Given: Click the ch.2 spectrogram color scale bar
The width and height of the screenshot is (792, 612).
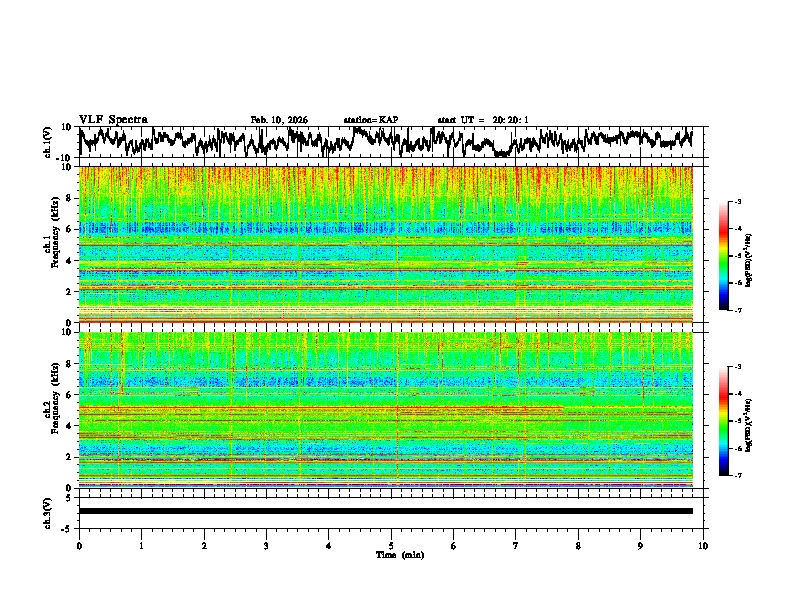Looking at the screenshot, I should pos(724,421).
